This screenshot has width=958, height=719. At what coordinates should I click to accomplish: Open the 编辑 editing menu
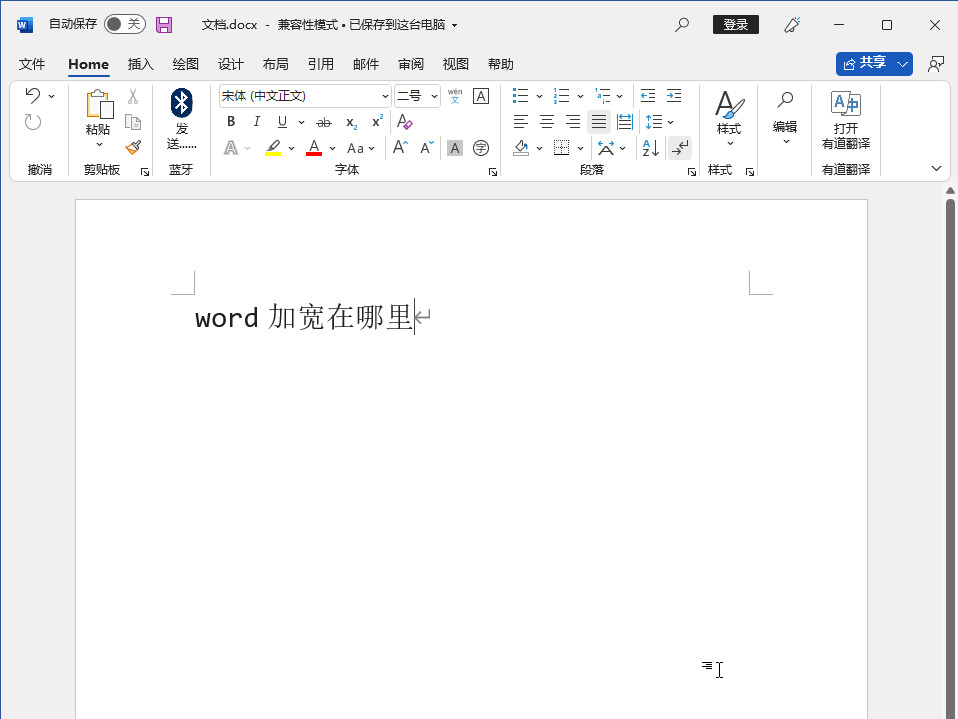(x=785, y=119)
